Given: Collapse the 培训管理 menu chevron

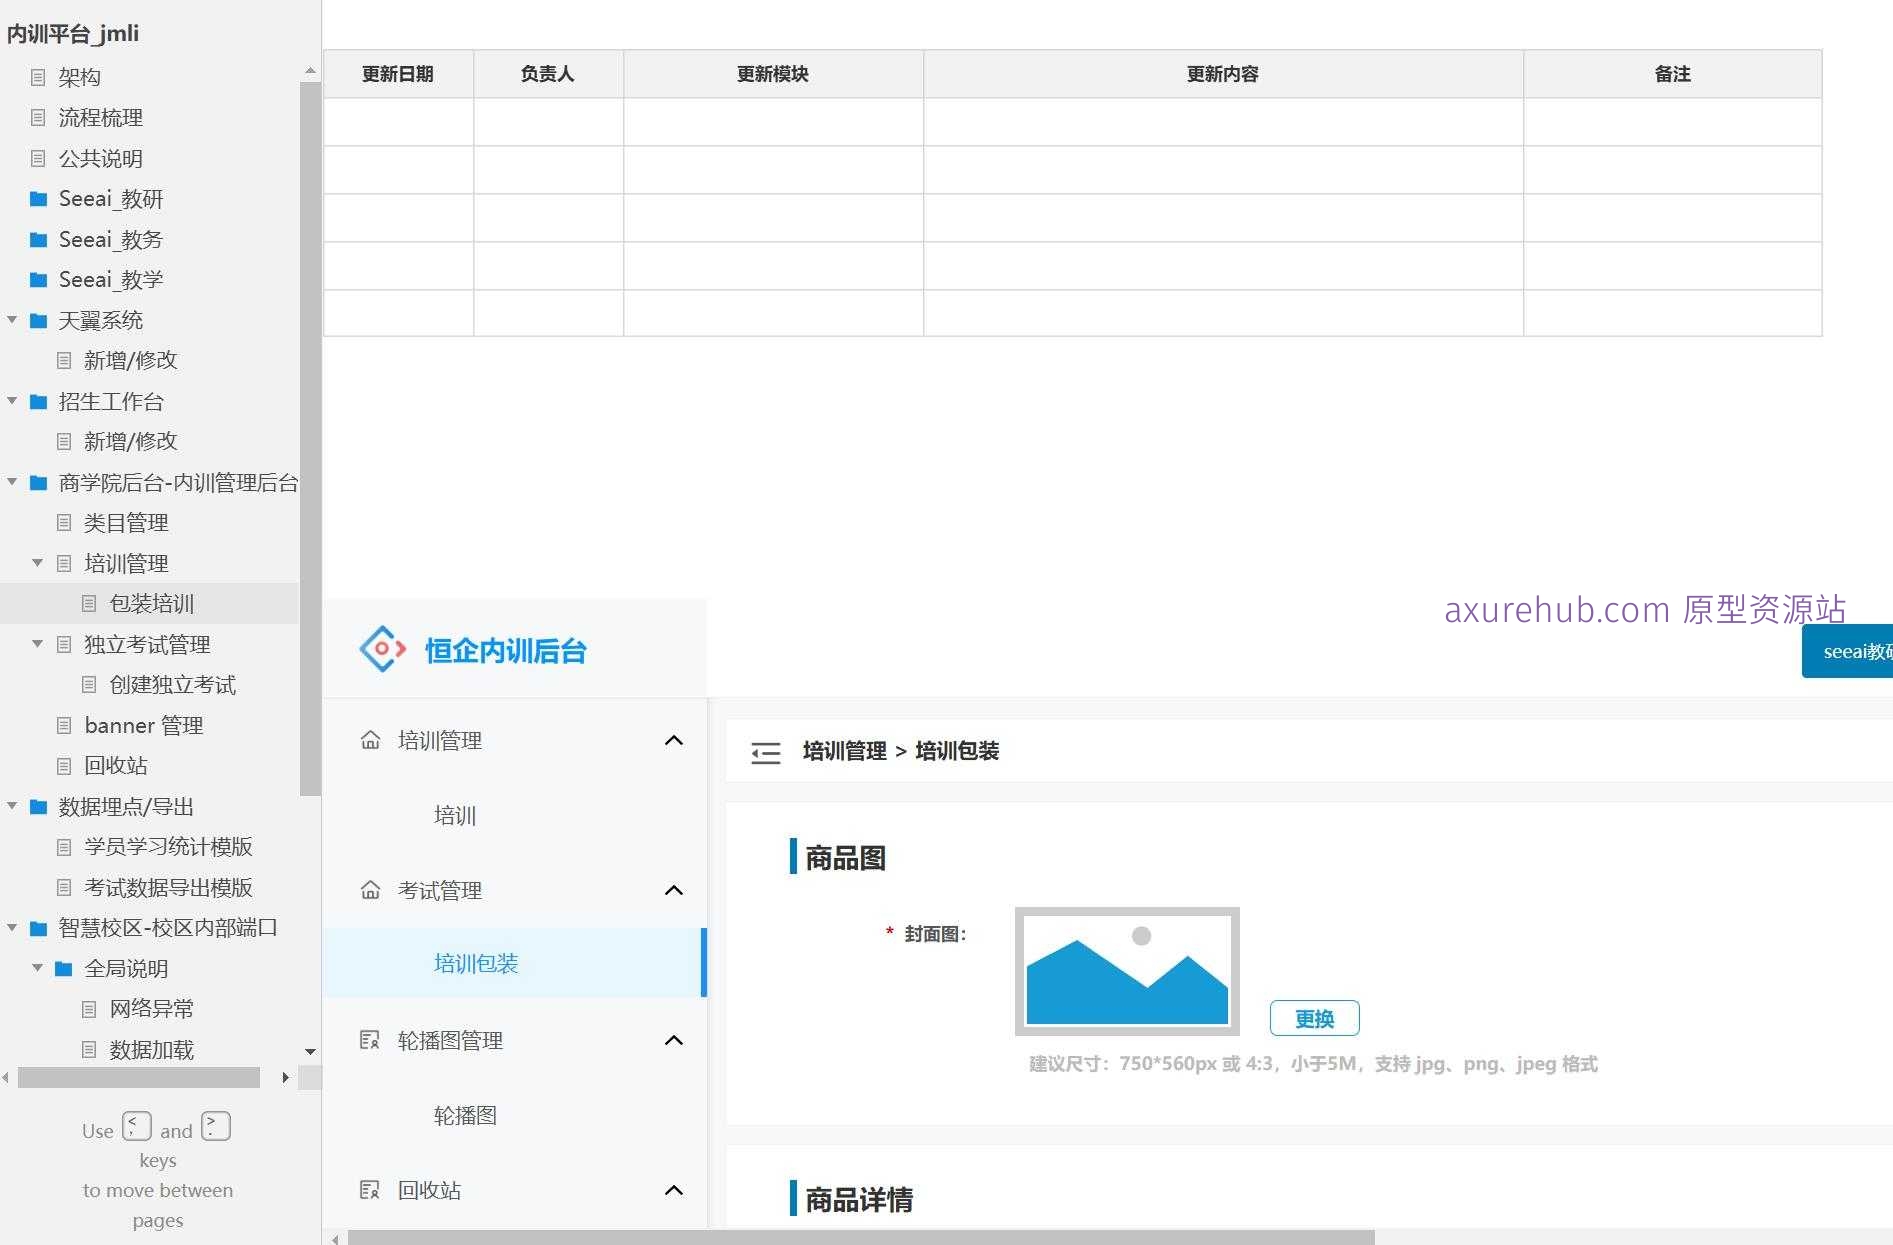Looking at the screenshot, I should click(674, 740).
